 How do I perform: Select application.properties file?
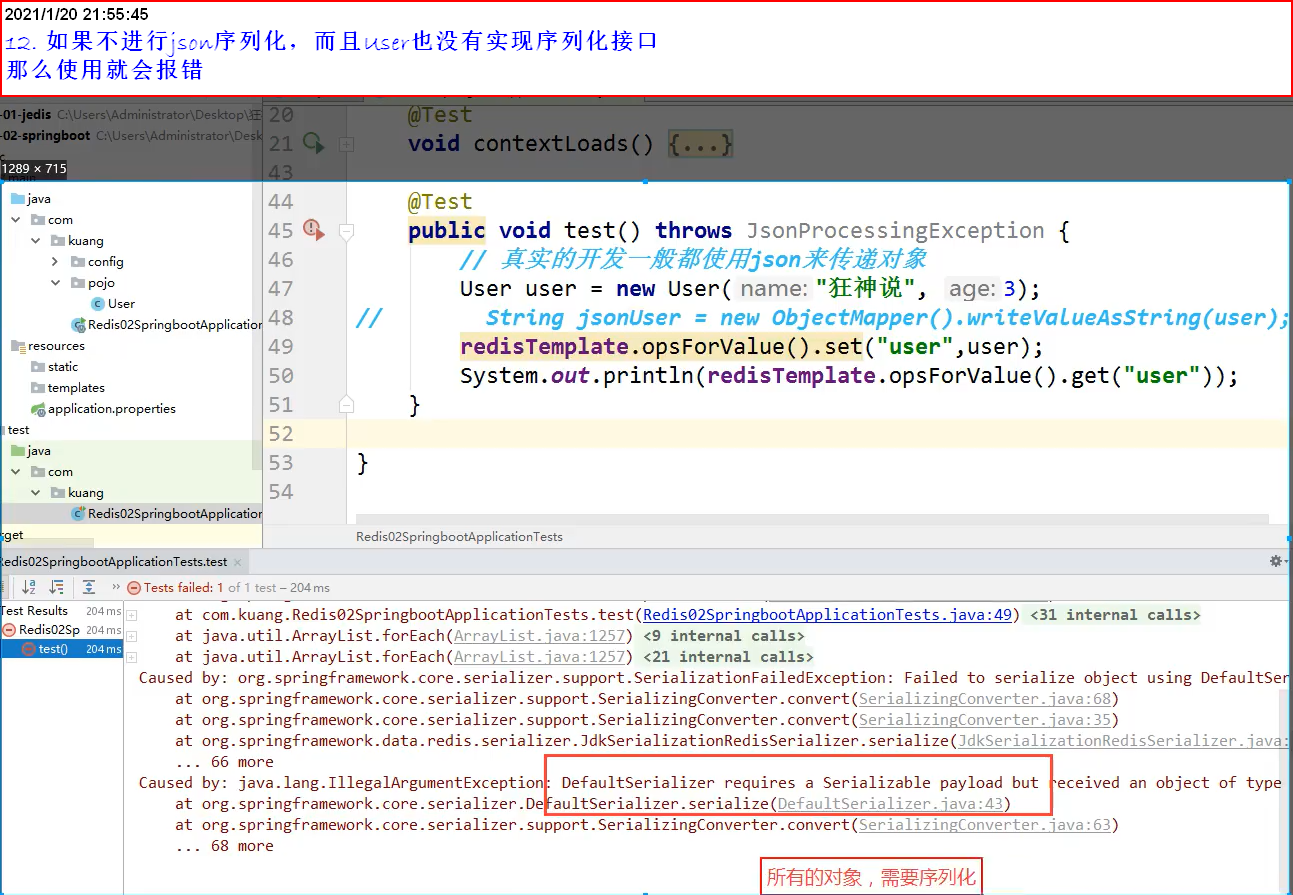[x=112, y=409]
